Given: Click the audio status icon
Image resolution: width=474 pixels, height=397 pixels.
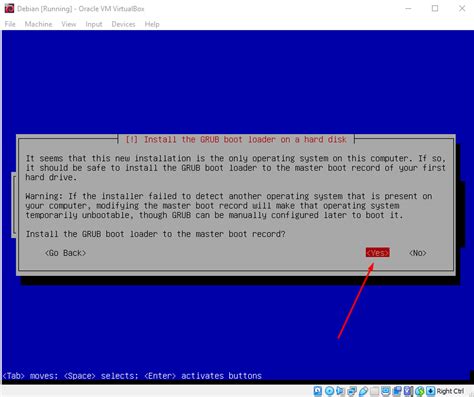Looking at the screenshot, I should pos(340,391).
